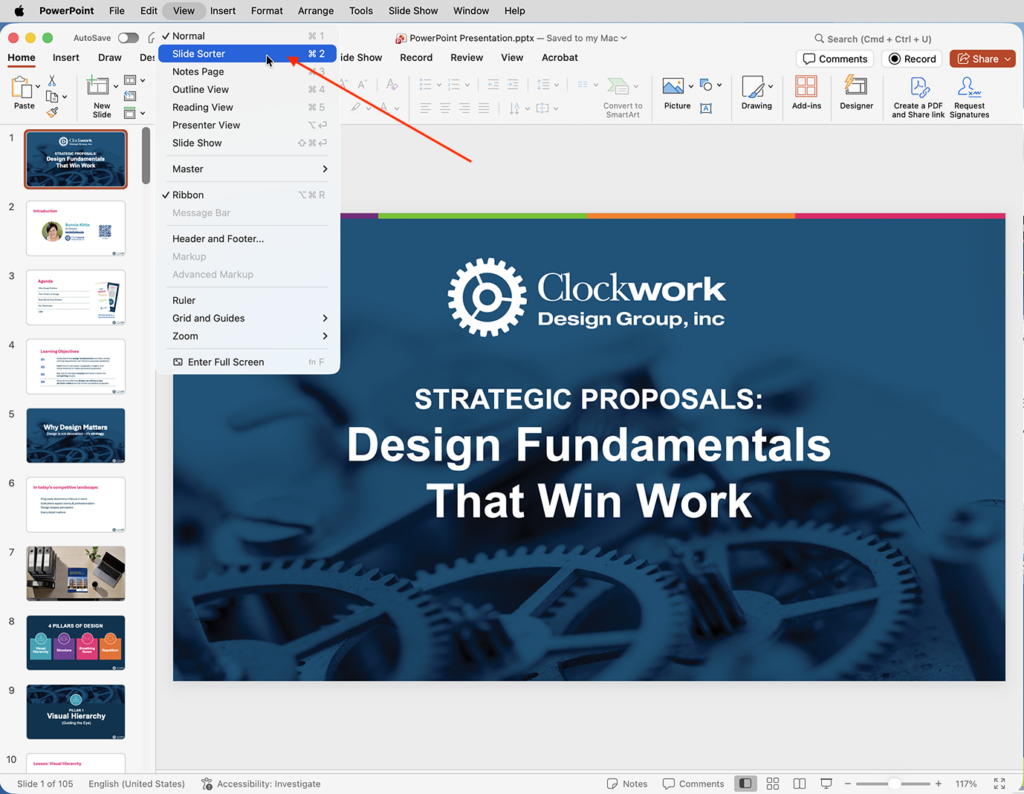Switch to Slide Sorter view in status bar

coord(773,783)
